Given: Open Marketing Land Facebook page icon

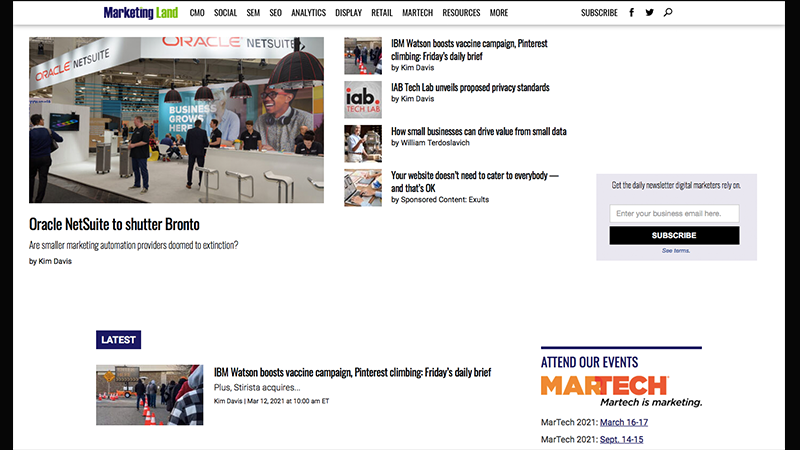Looking at the screenshot, I should [x=631, y=13].
